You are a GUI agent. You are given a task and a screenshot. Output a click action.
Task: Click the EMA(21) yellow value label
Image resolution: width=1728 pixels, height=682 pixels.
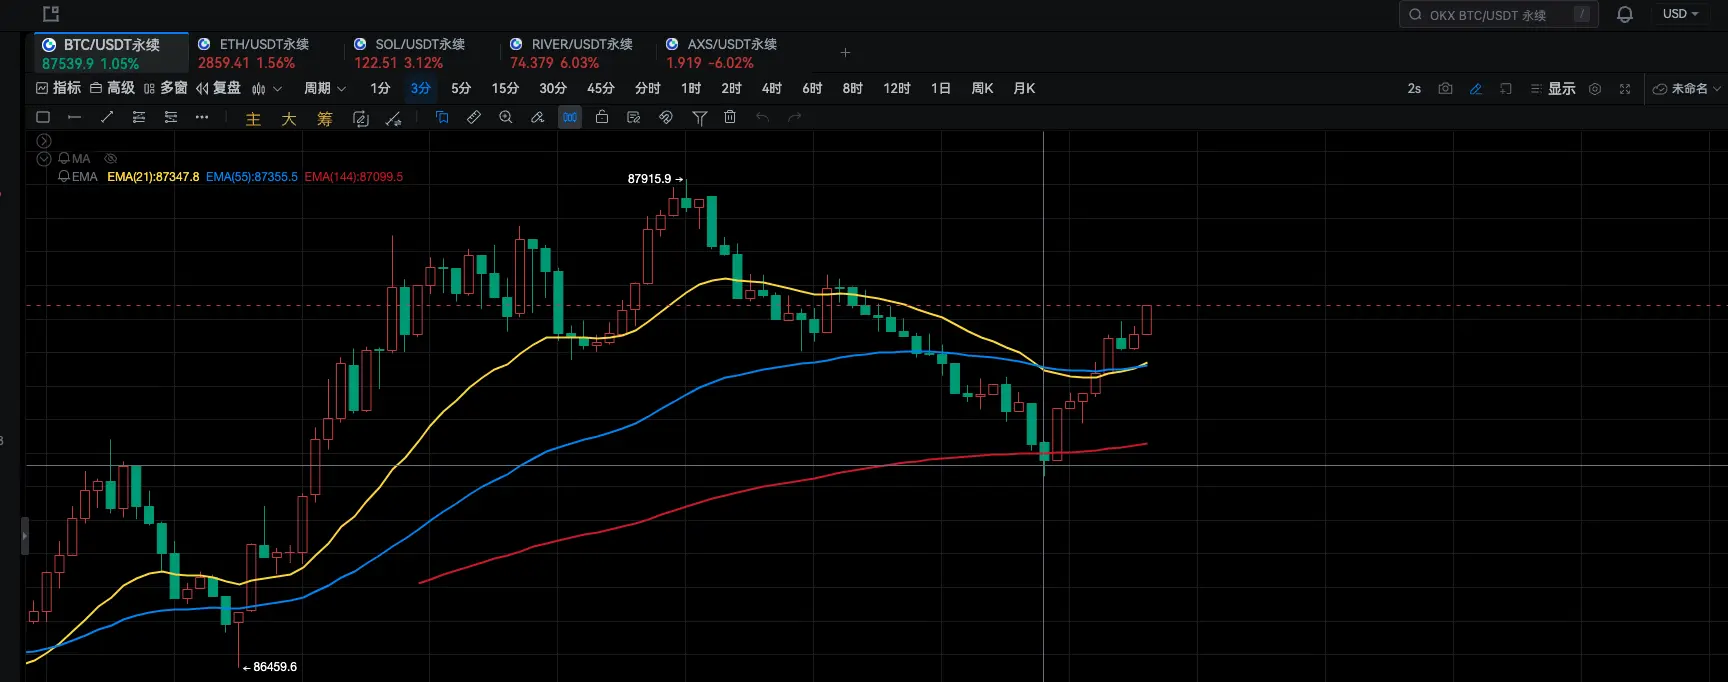(153, 176)
